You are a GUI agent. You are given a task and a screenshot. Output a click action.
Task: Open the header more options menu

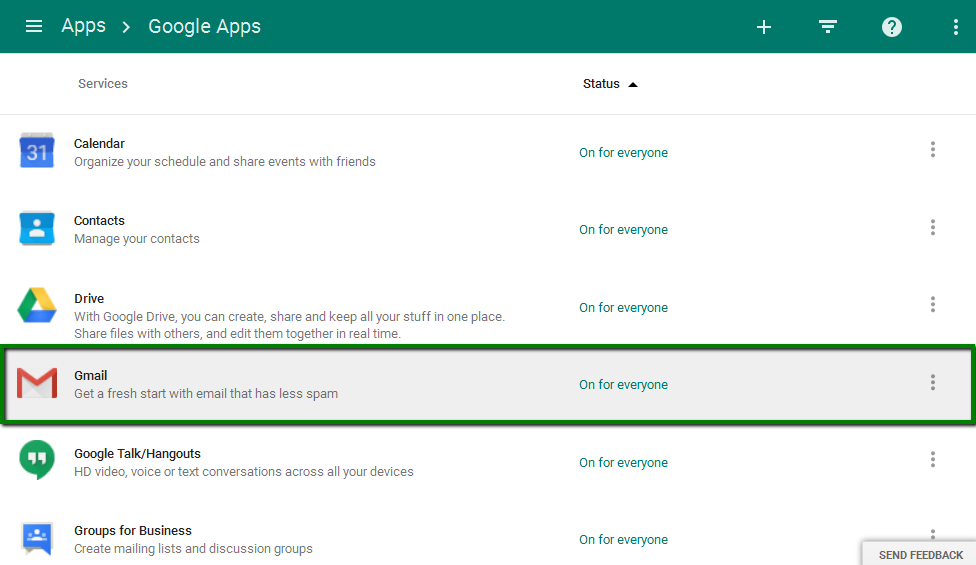pyautogui.click(x=955, y=27)
